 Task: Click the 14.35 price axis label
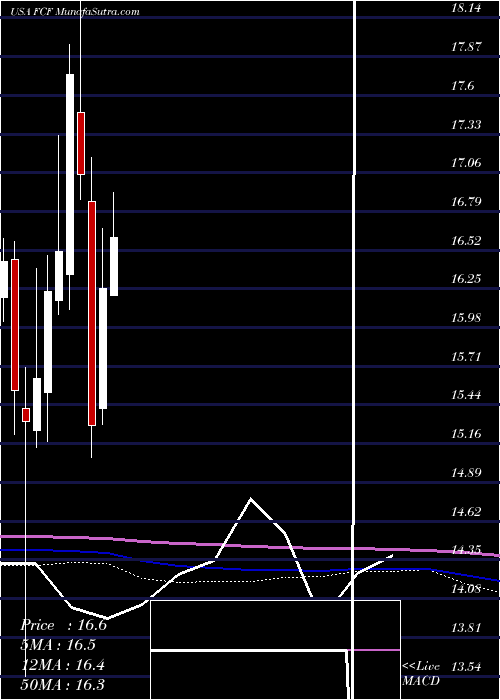click(466, 550)
